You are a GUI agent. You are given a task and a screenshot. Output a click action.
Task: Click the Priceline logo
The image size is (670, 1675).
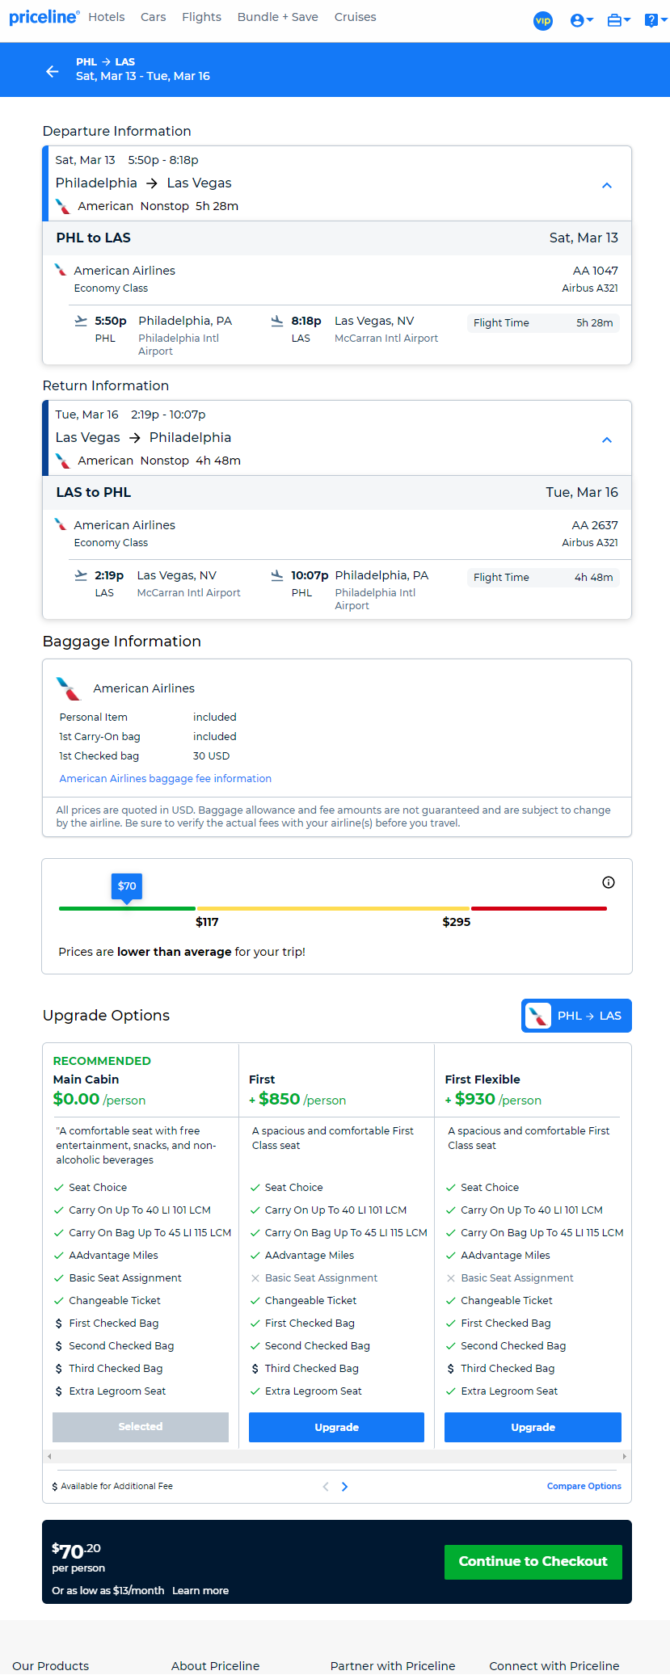tap(44, 17)
